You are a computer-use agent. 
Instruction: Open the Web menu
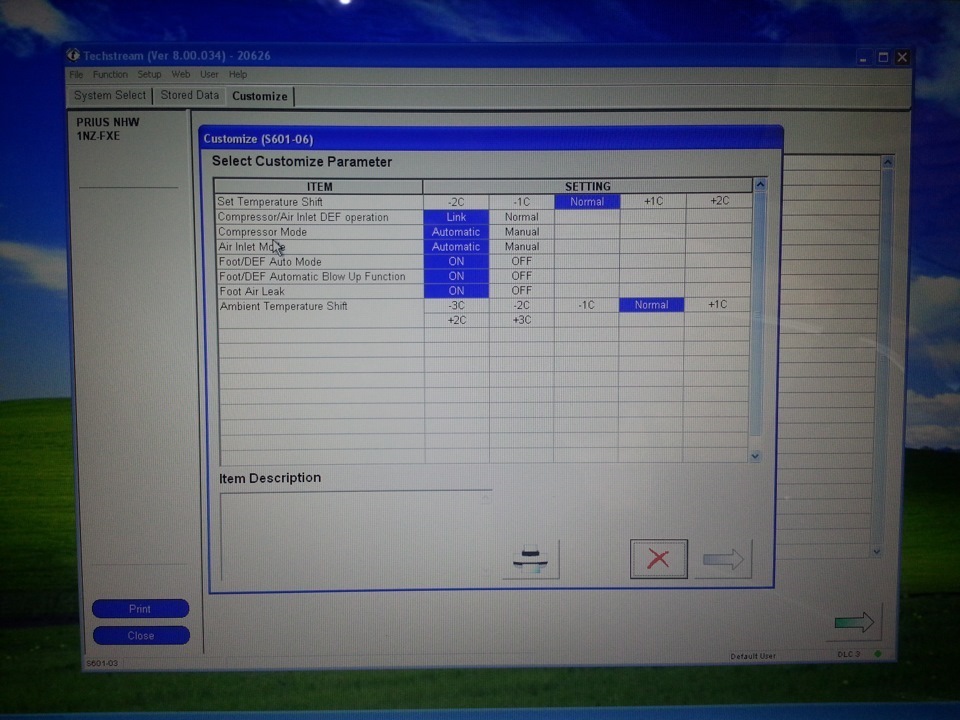pos(181,75)
